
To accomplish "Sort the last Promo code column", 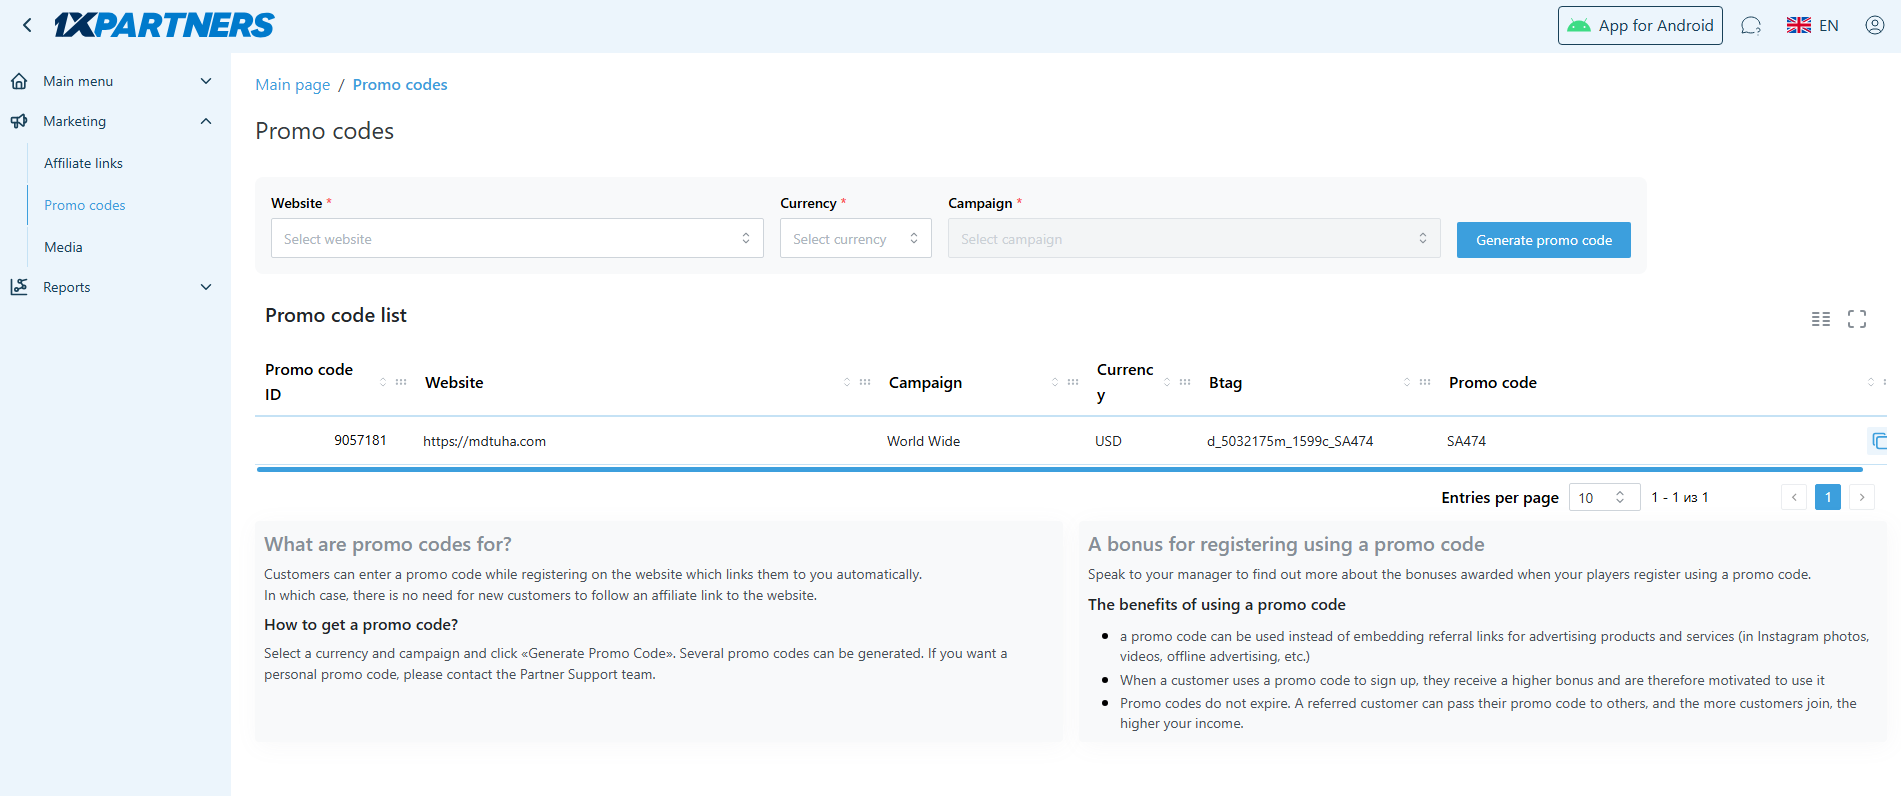I will (x=1871, y=382).
